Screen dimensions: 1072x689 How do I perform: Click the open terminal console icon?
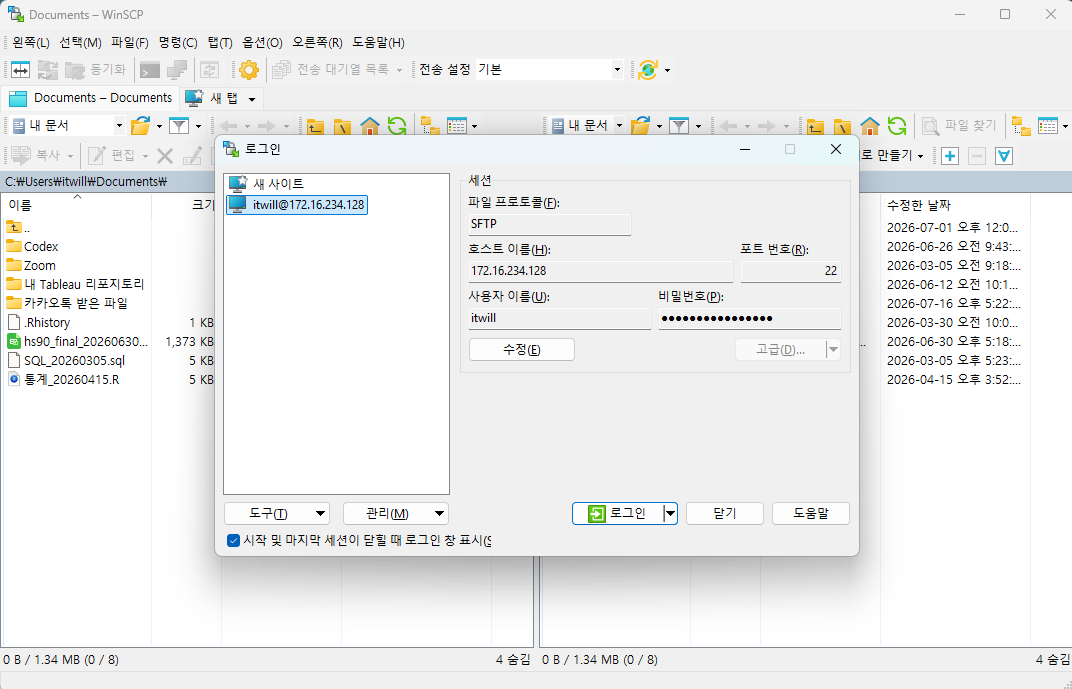(150, 70)
